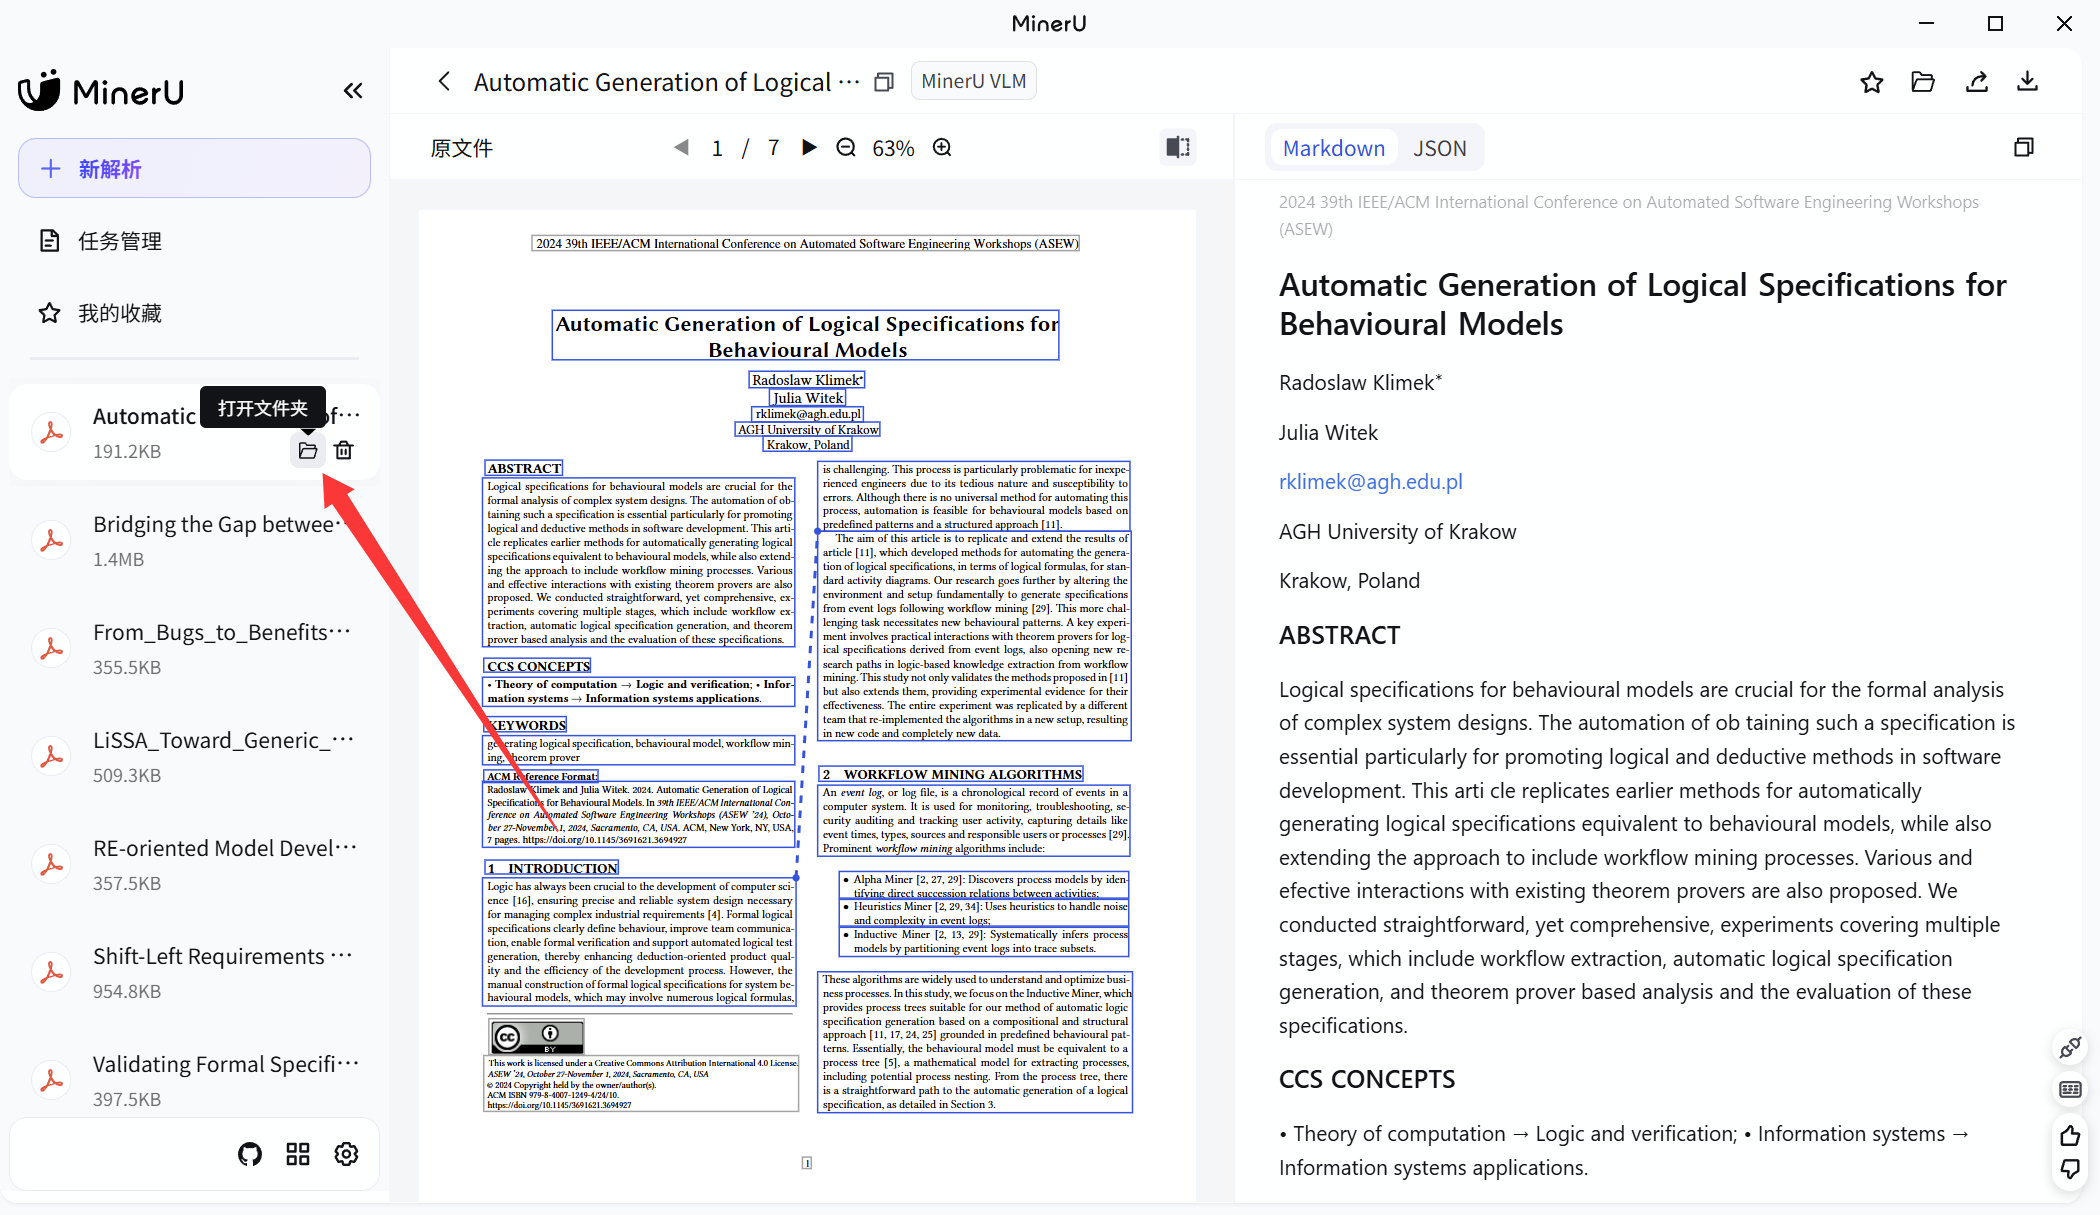This screenshot has height=1215, width=2100.
Task: Select the RE-oriented Model Devel file
Action: pyautogui.click(x=194, y=864)
